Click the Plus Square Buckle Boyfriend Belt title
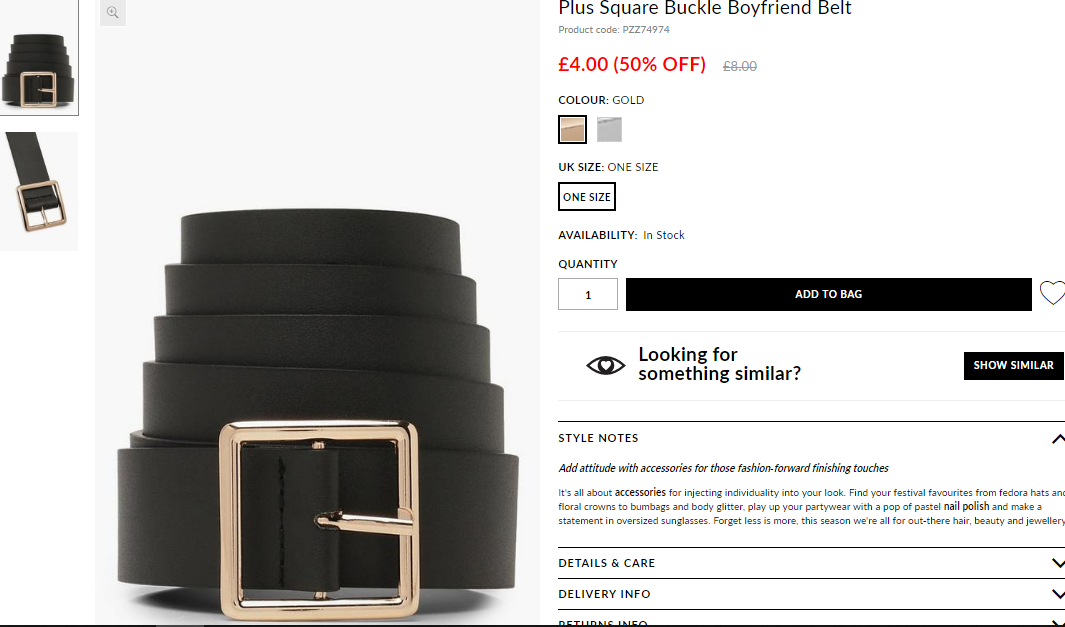Screen dimensions: 1065x627 704,8
